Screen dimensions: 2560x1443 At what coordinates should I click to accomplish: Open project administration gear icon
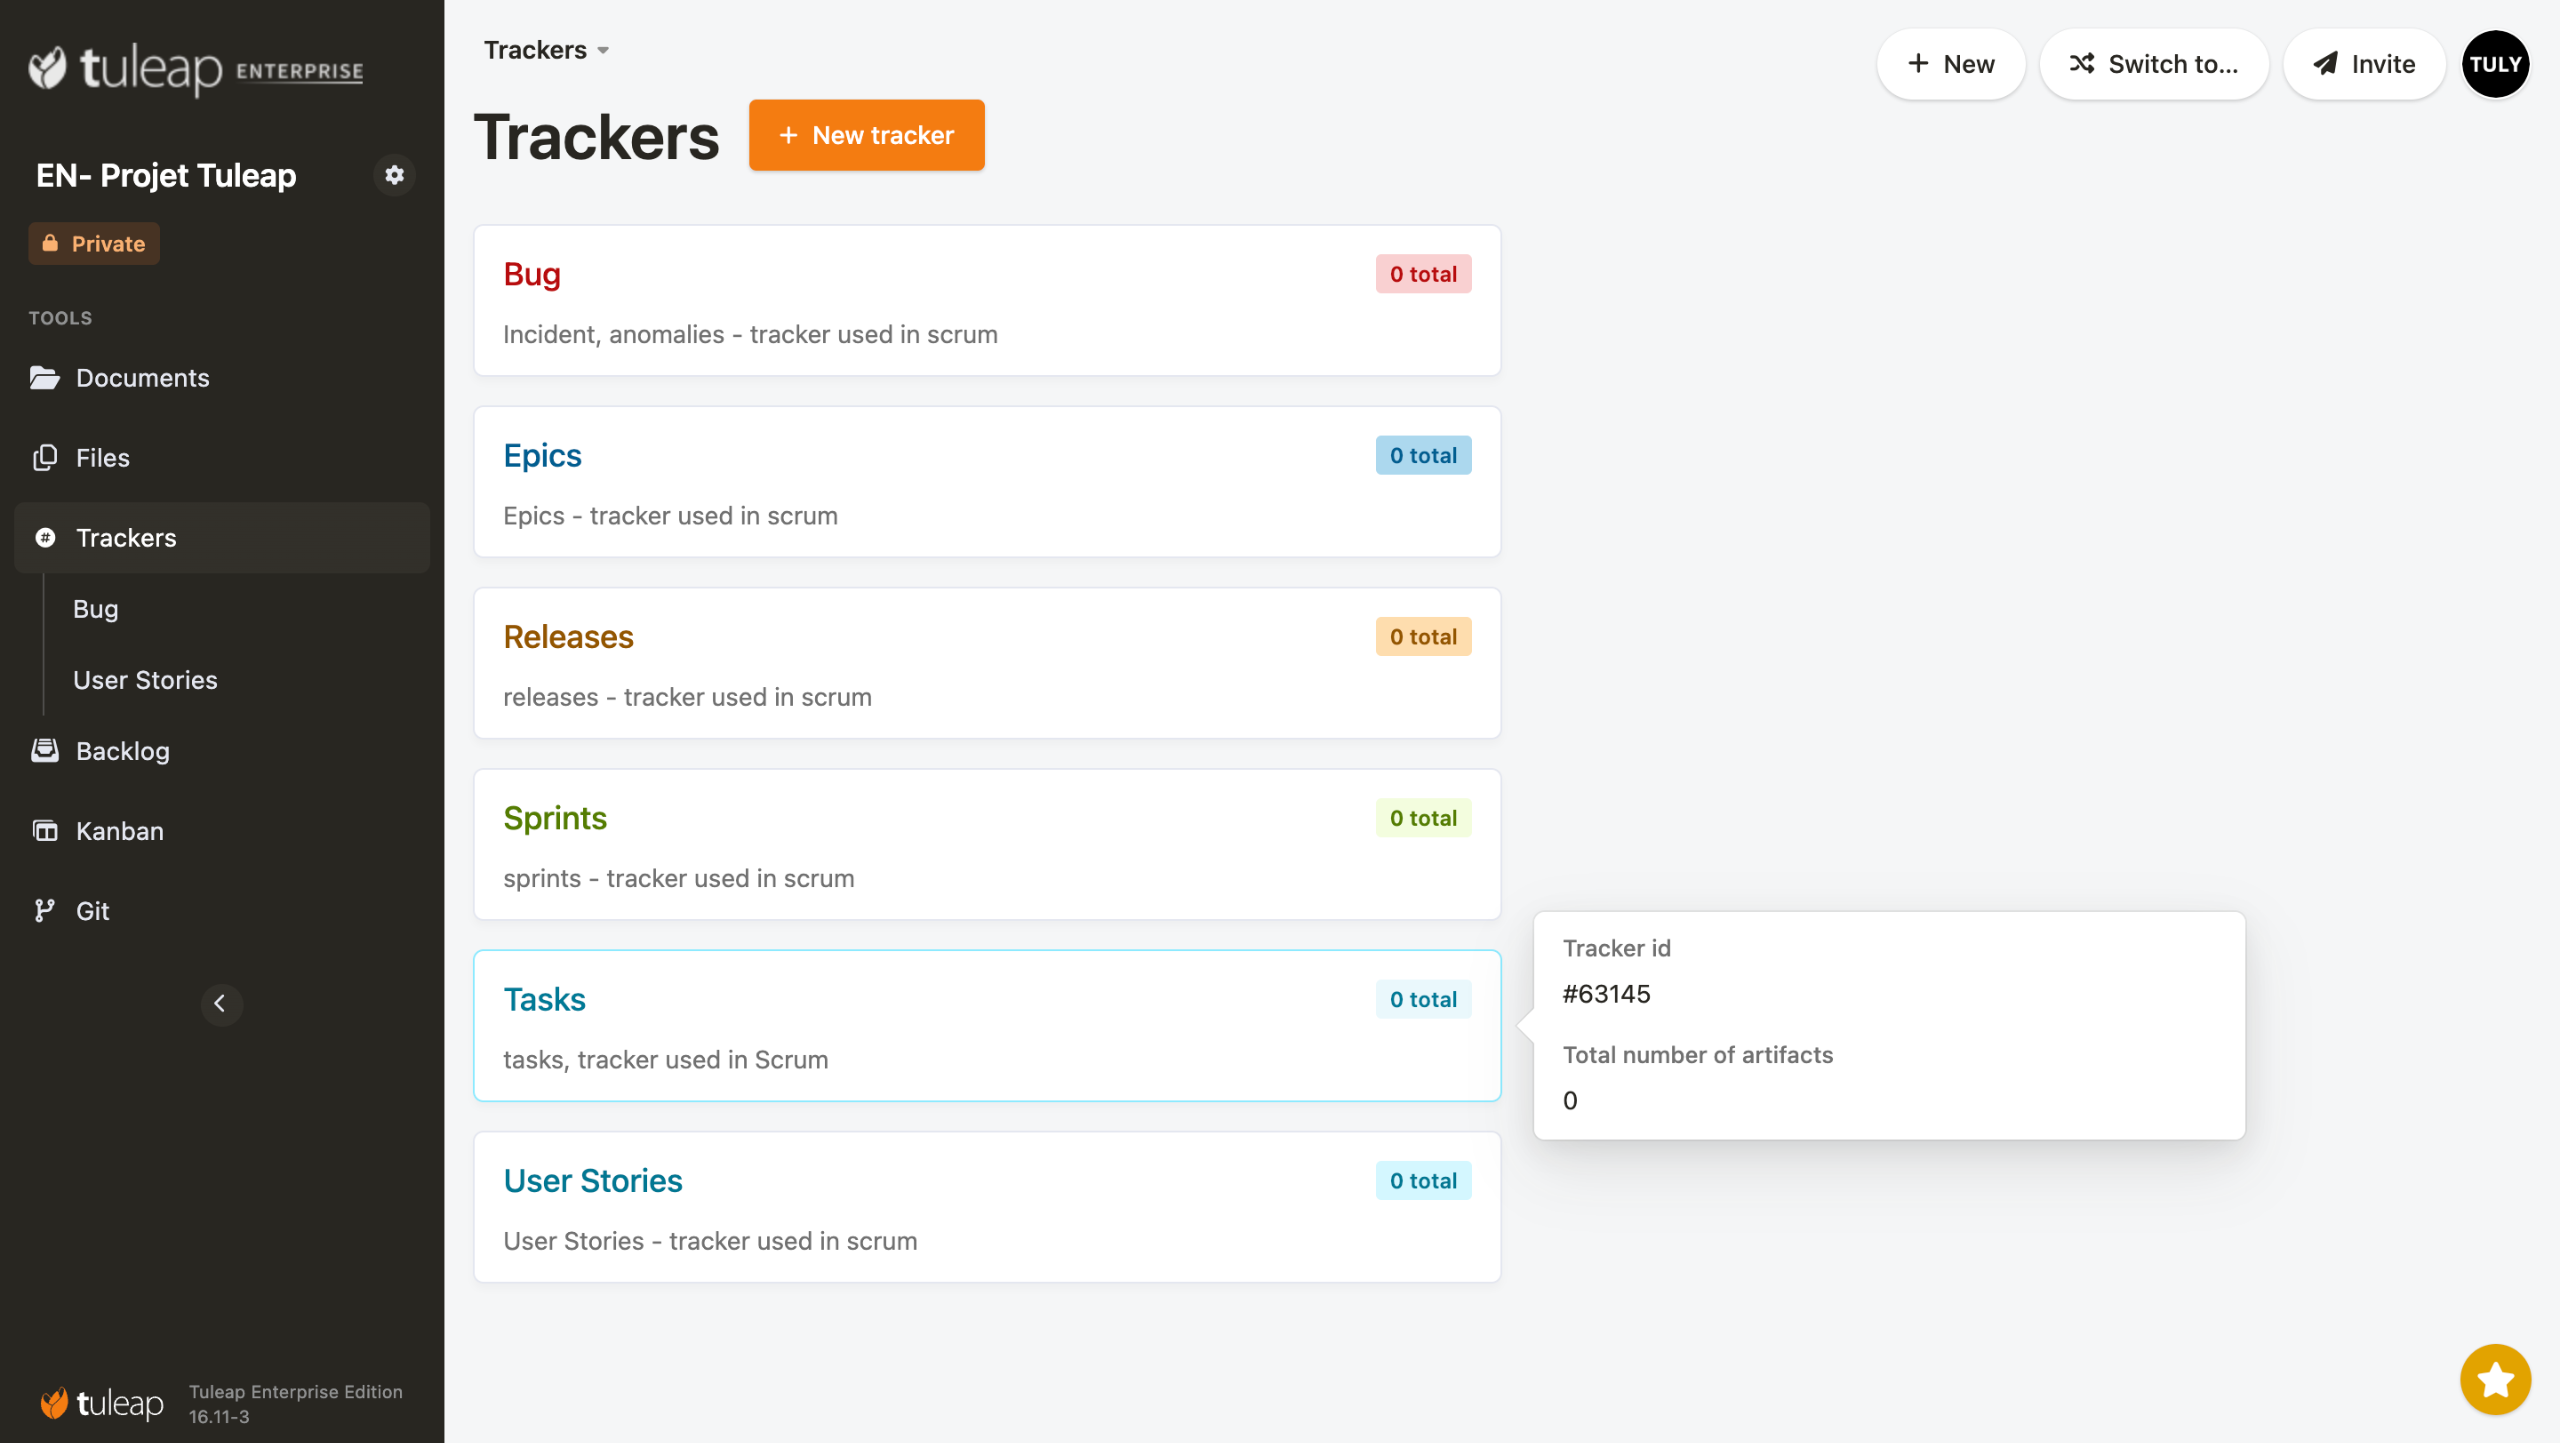pos(394,175)
